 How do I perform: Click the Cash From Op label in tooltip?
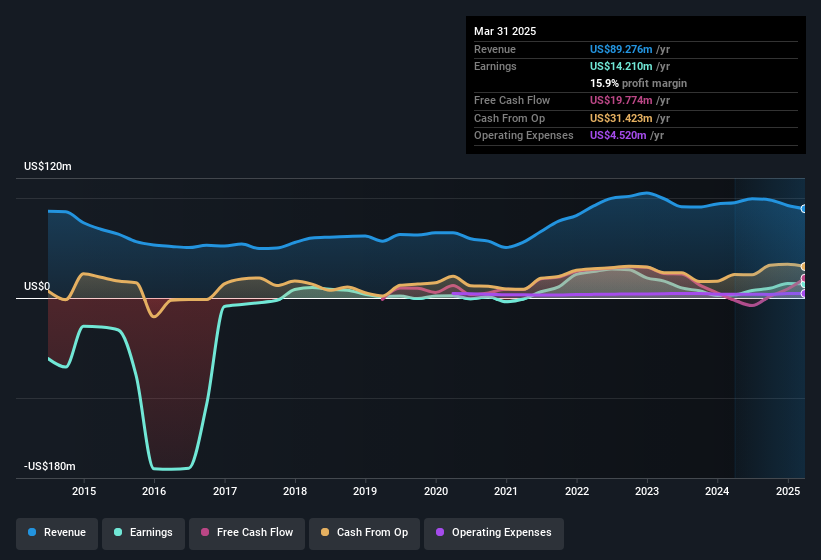509,118
